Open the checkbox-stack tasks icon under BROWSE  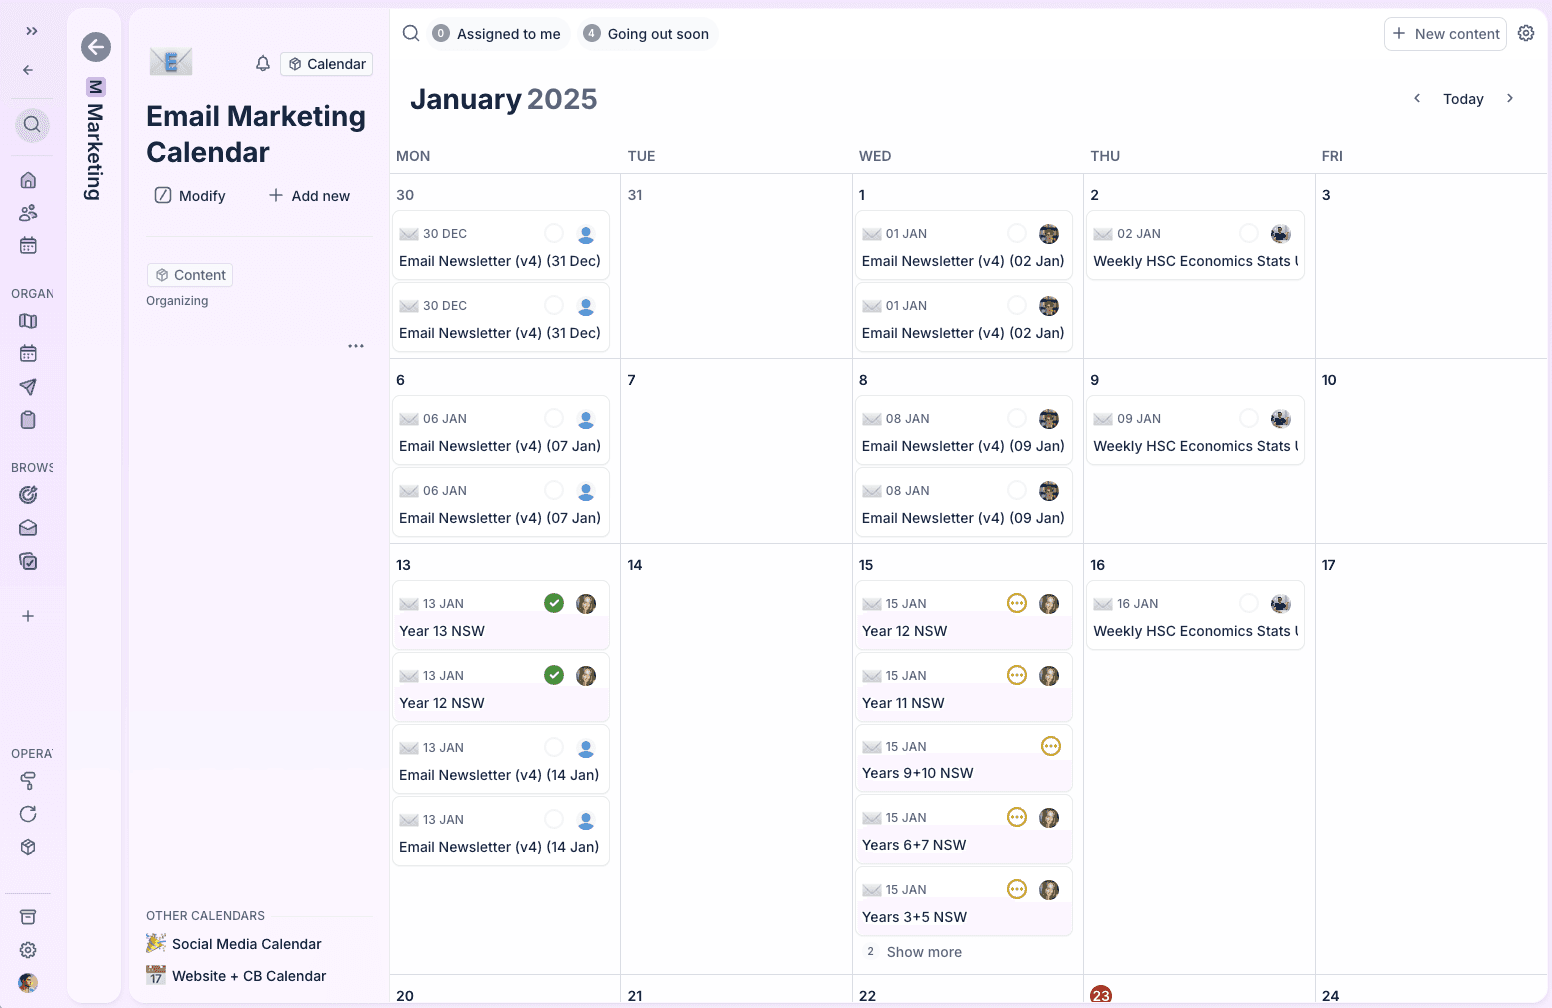point(28,561)
